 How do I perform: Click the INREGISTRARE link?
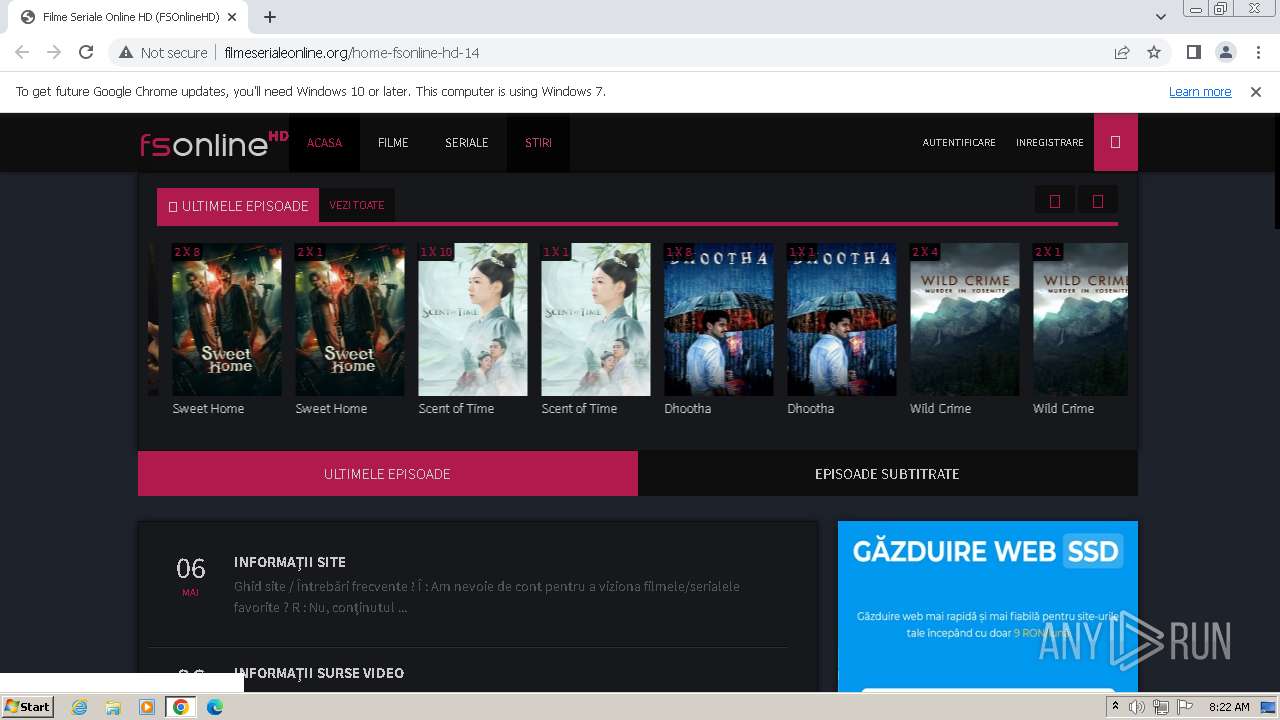(x=1050, y=143)
